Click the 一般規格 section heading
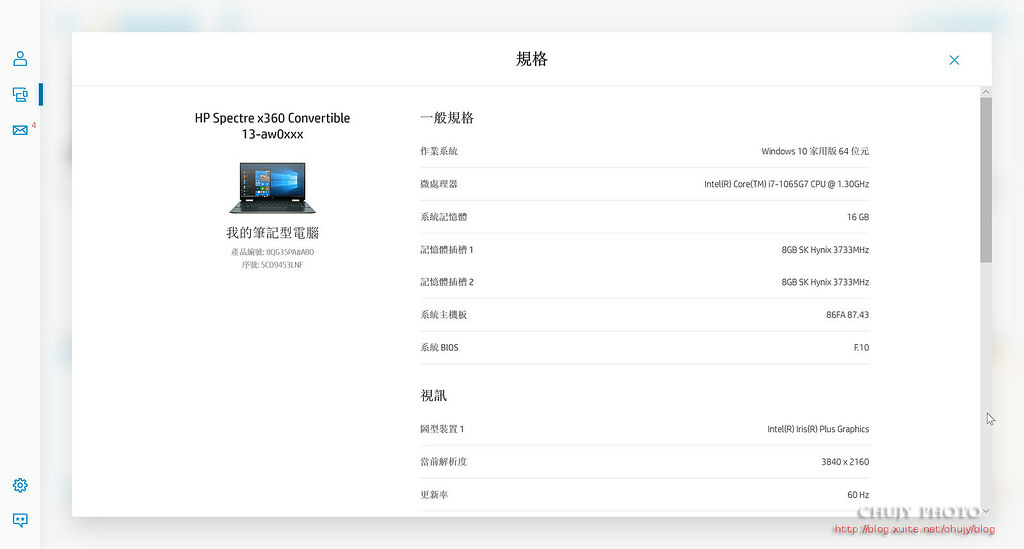The height and width of the screenshot is (549, 1024). (447, 118)
